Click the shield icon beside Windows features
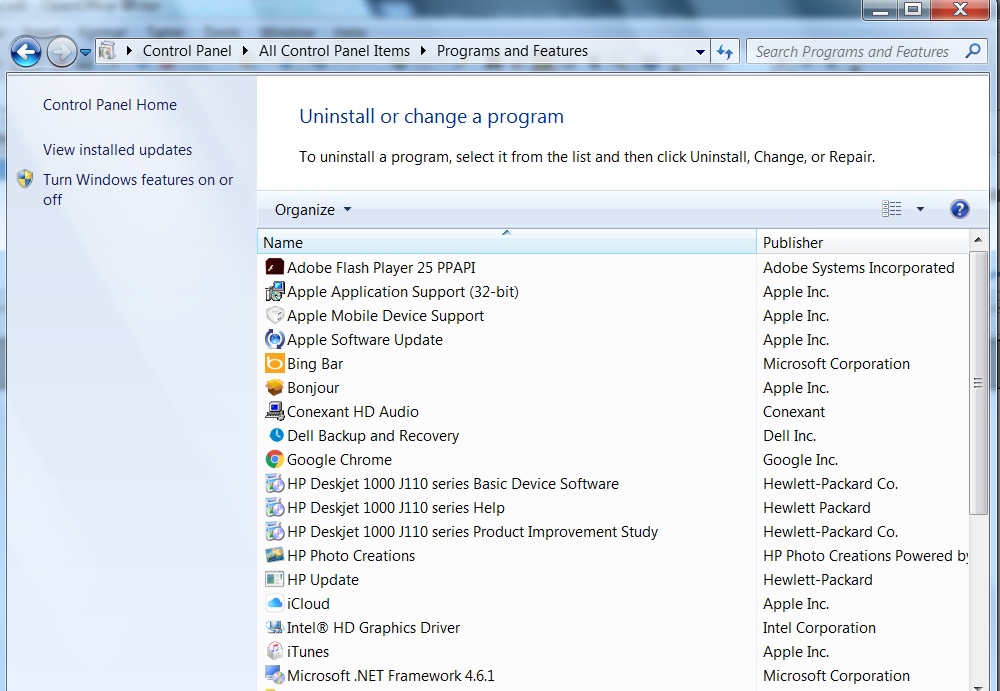Screen dimensions: 1000x691 pos(25,179)
